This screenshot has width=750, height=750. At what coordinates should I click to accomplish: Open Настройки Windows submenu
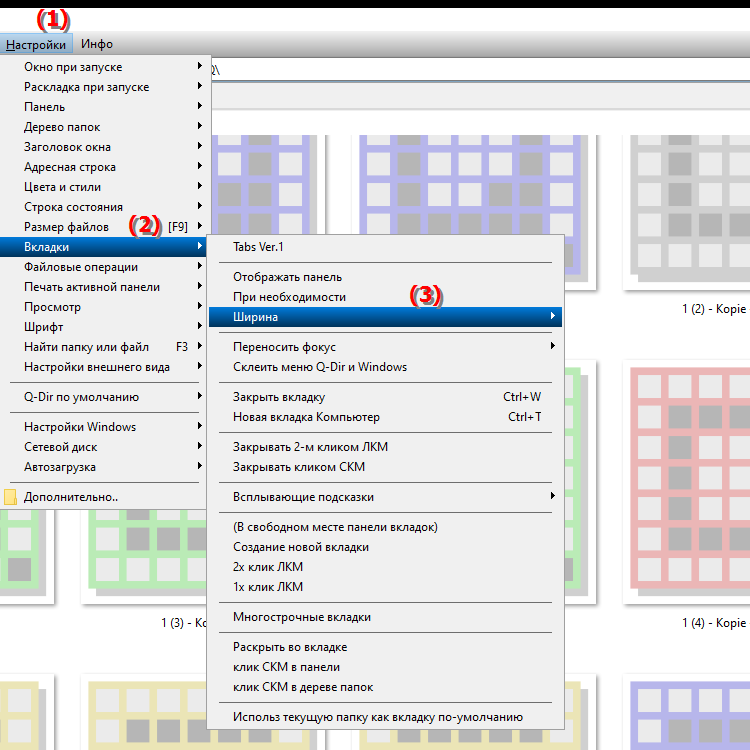point(104,427)
